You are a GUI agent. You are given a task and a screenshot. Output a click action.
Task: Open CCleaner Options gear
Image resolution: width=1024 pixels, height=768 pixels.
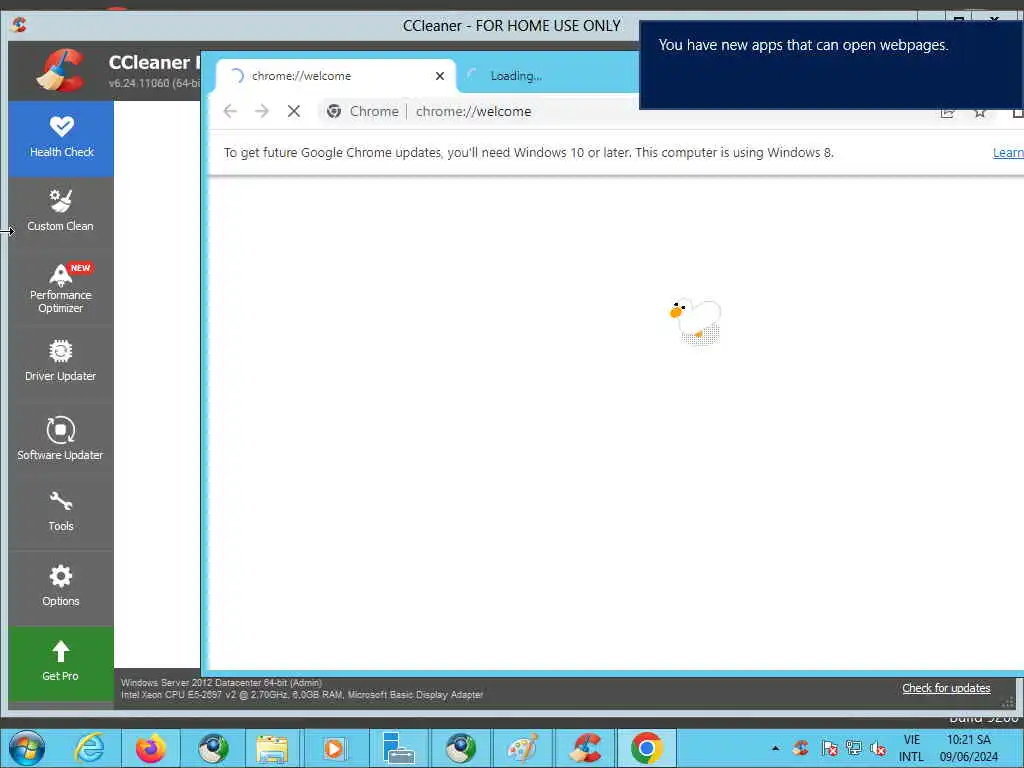pyautogui.click(x=61, y=586)
